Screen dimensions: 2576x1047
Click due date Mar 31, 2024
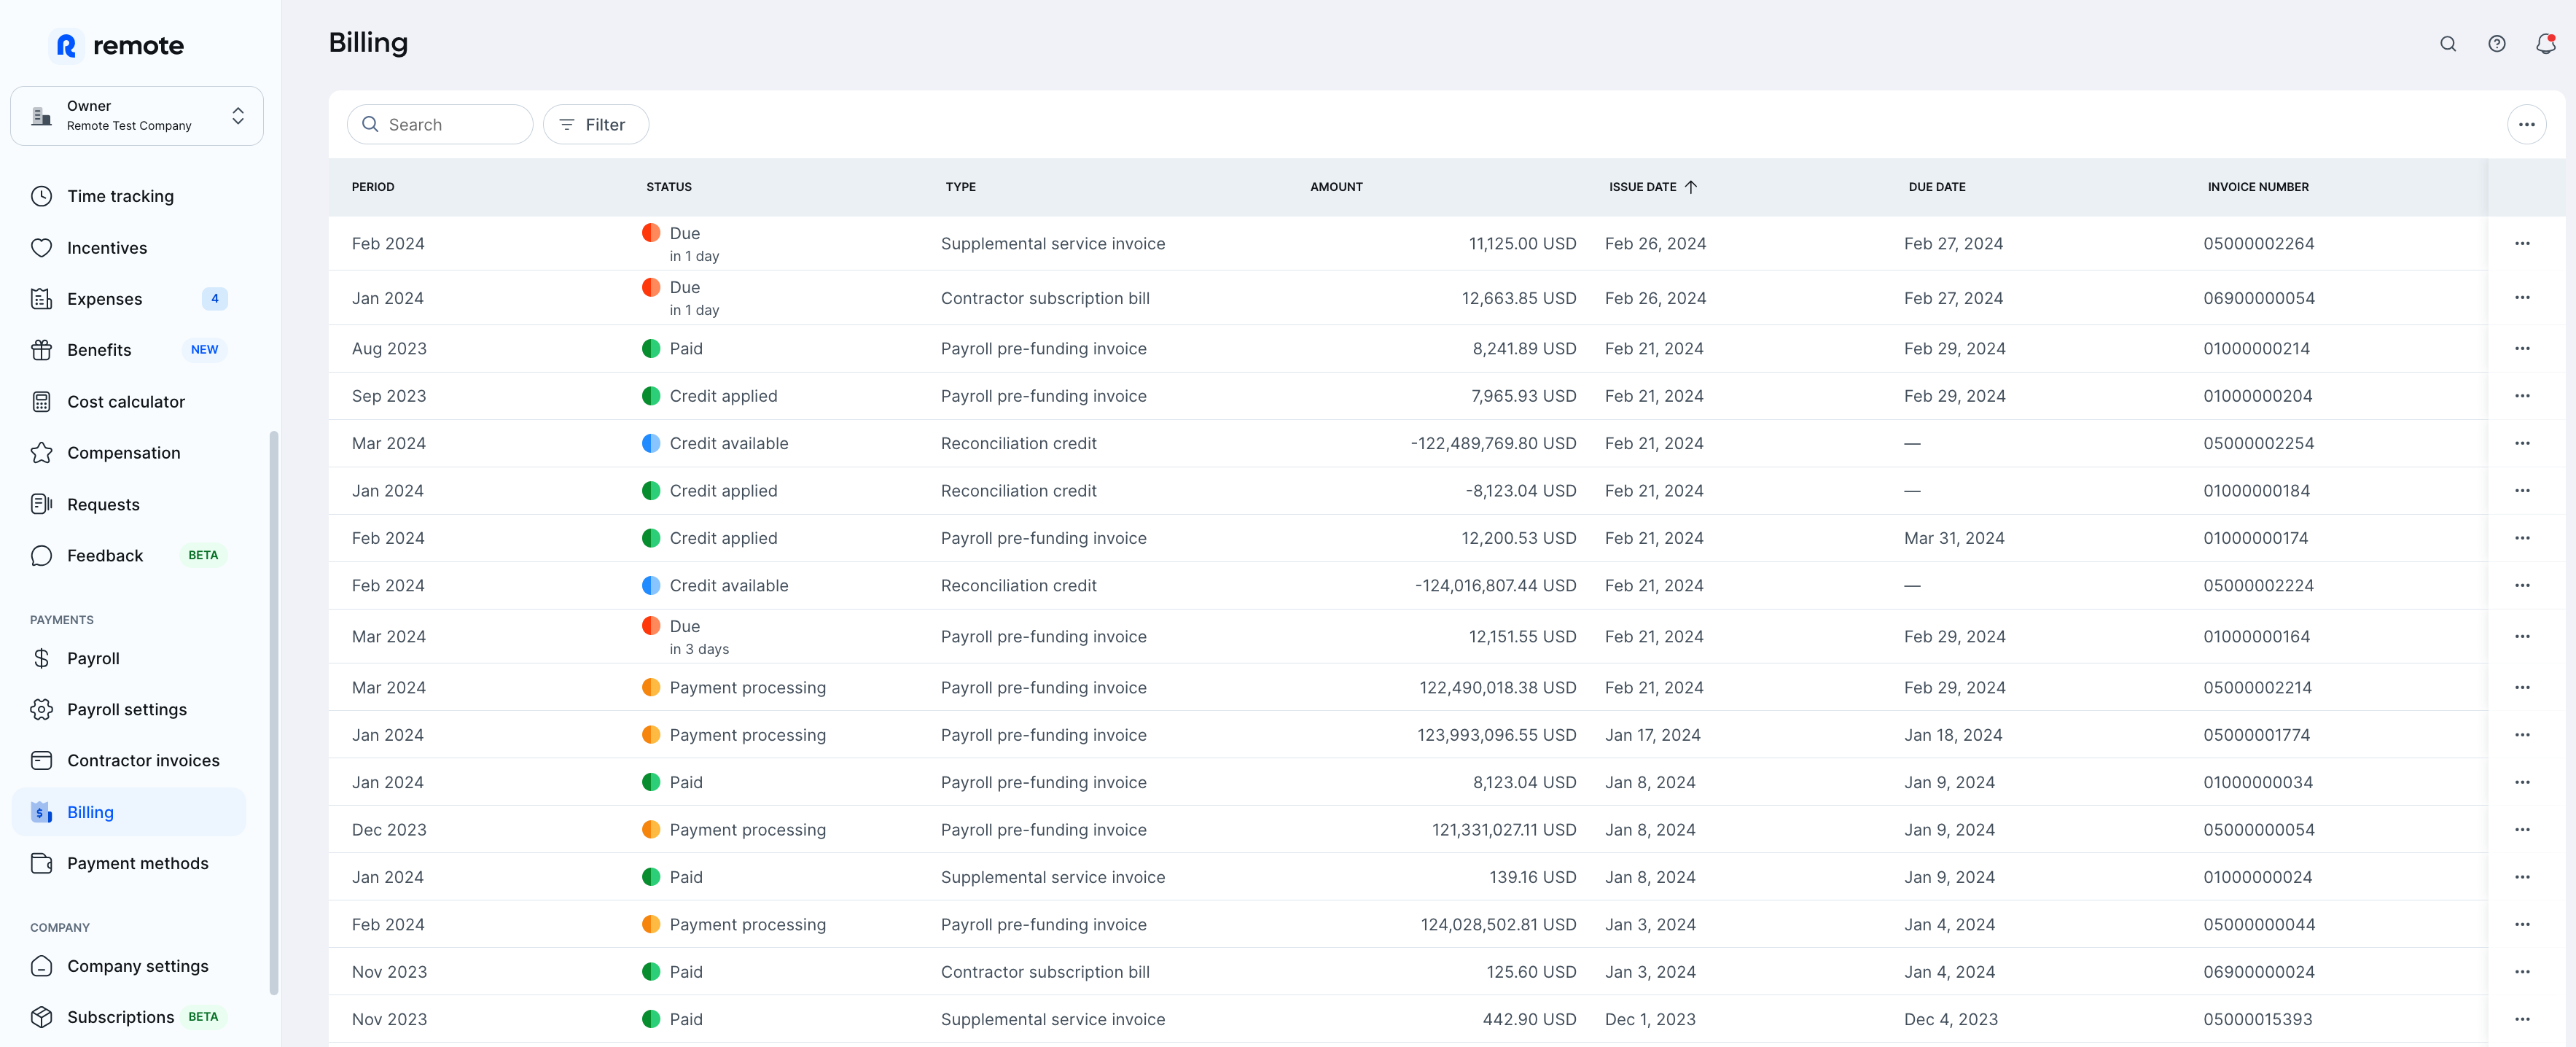[x=1954, y=538]
